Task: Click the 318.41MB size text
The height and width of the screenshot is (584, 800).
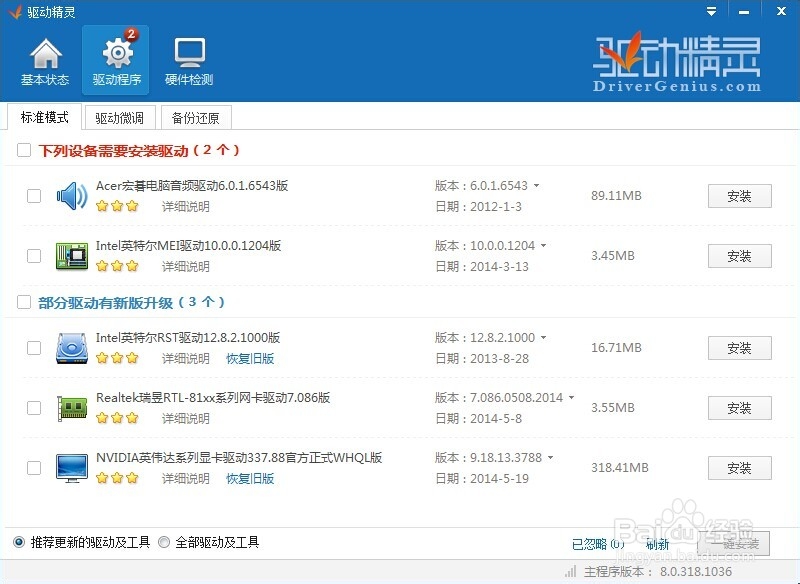Action: point(619,468)
